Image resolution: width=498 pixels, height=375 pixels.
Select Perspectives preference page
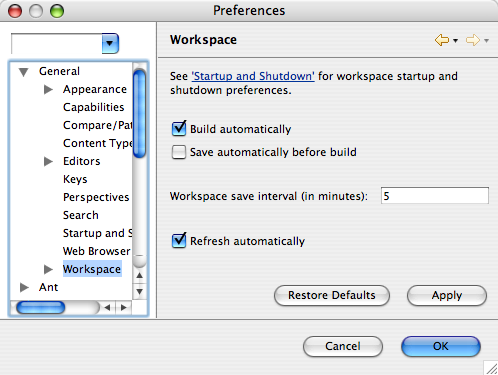(96, 197)
